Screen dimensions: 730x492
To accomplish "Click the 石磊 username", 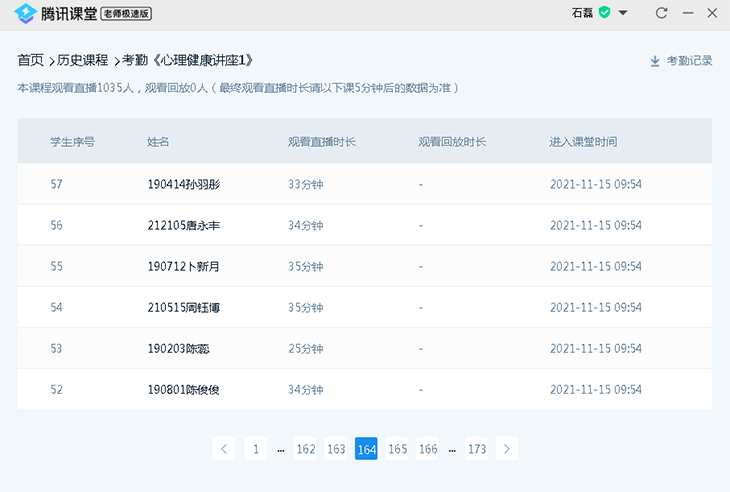I will pyautogui.click(x=582, y=13).
